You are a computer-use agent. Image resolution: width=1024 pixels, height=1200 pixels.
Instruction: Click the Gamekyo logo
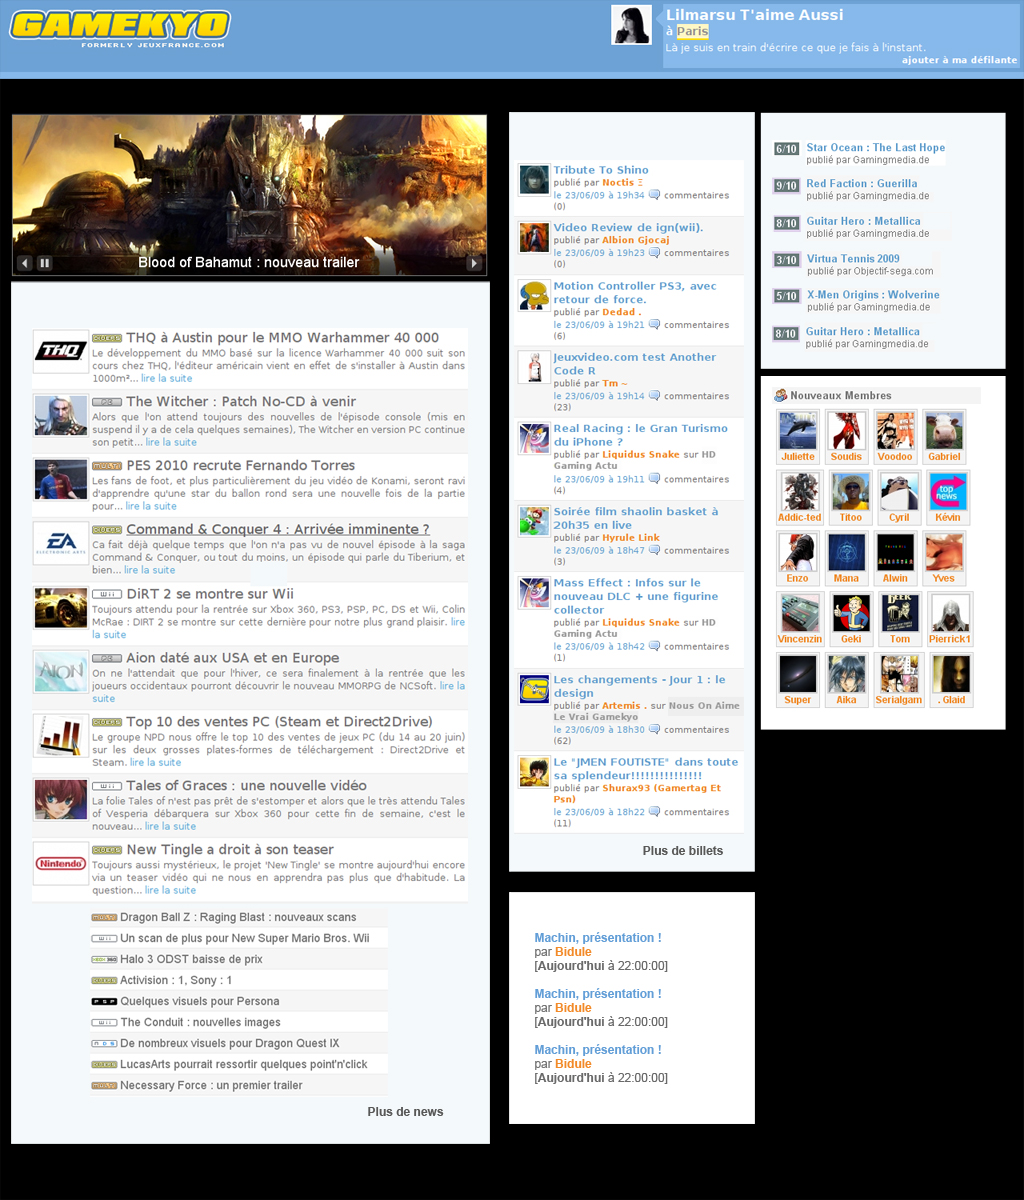(120, 28)
